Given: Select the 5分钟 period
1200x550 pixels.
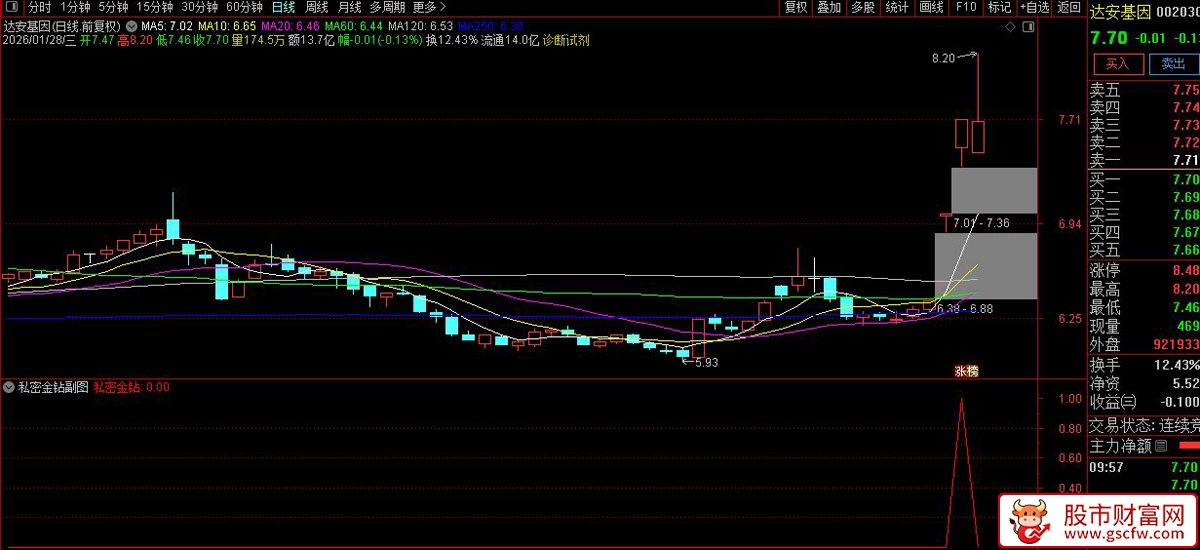Looking at the screenshot, I should point(113,7).
